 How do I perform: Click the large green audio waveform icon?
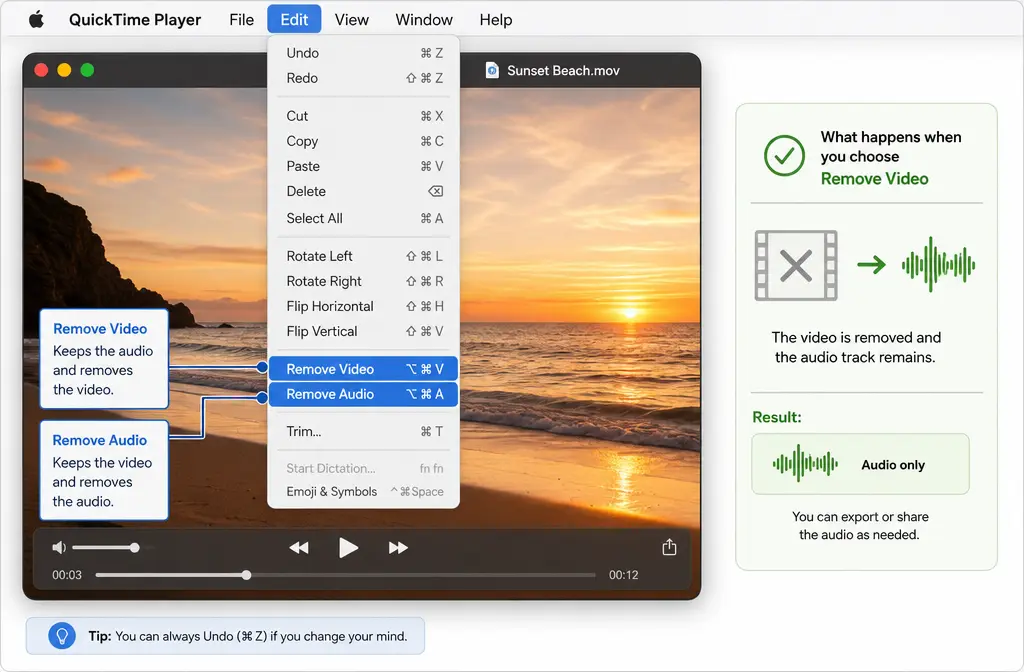coord(938,264)
